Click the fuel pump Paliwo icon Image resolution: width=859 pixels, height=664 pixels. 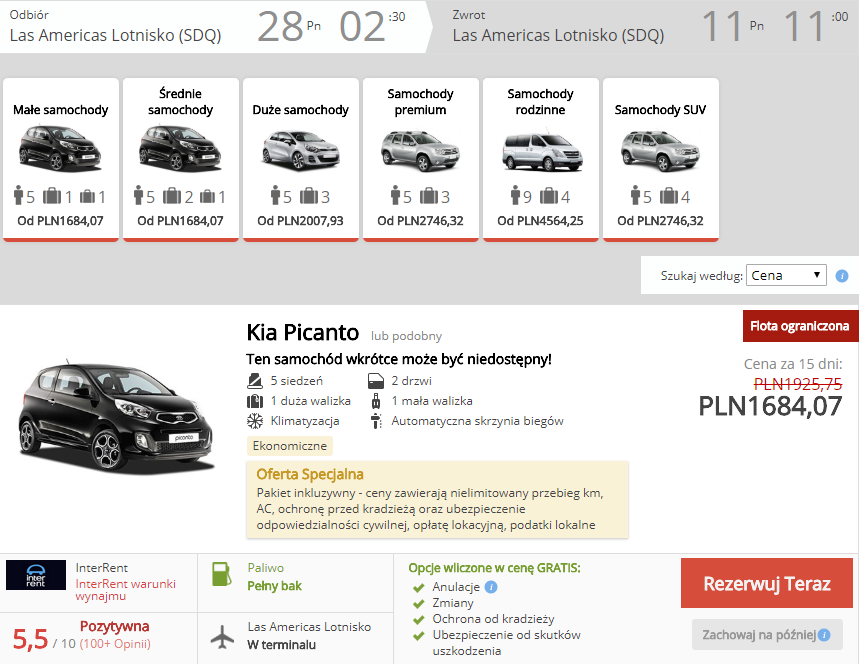point(221,574)
